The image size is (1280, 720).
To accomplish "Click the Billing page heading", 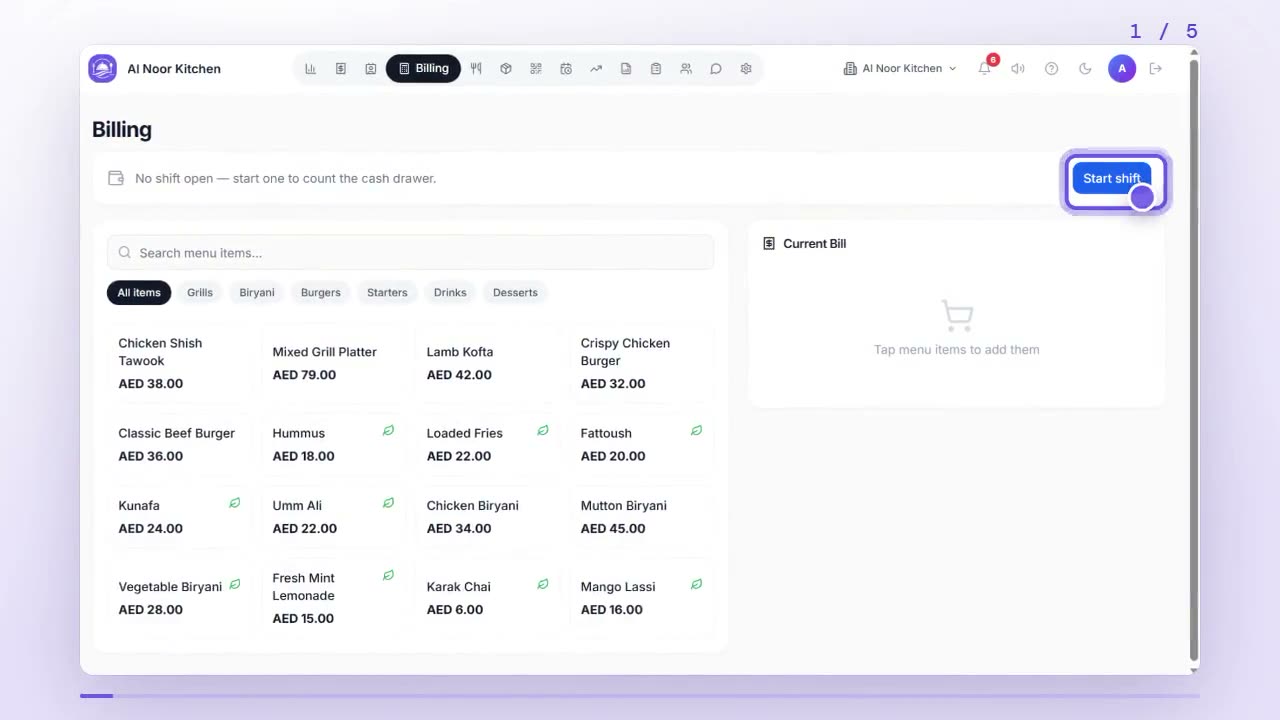I will [x=122, y=129].
